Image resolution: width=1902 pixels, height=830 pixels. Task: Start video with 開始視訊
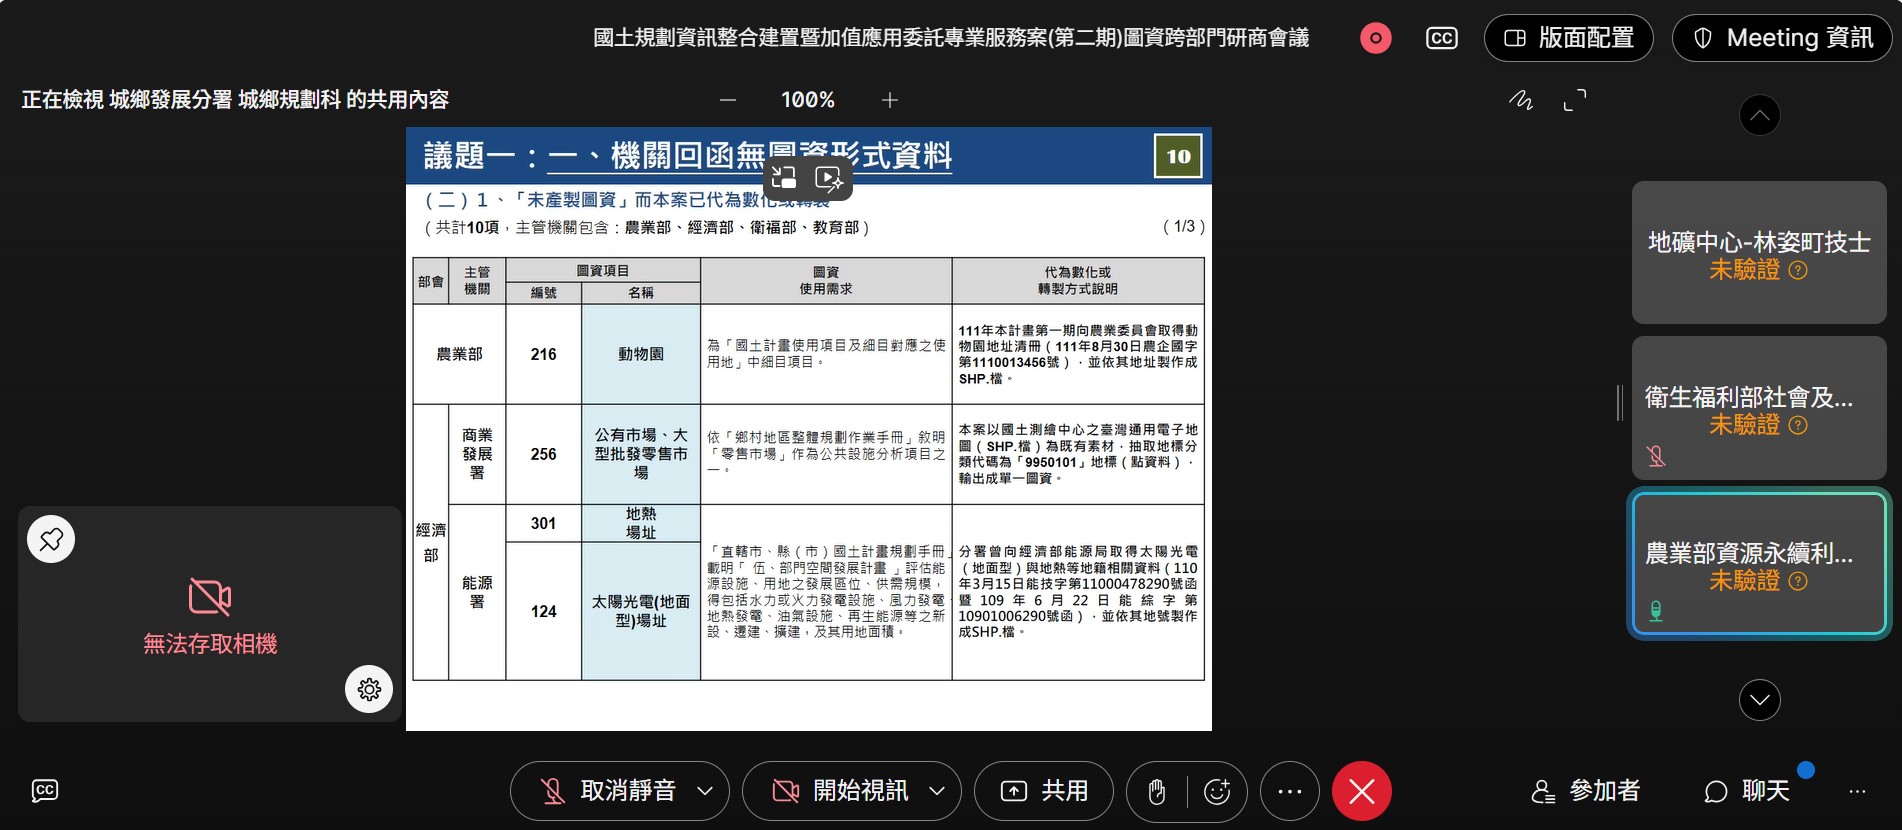pos(840,791)
